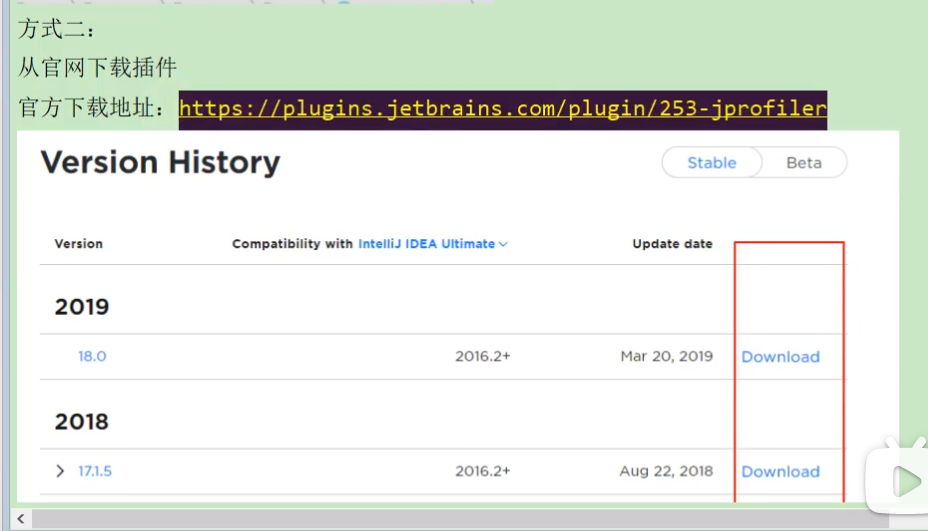Click the chevron after IntelliJ IDEA Ultimate
The width and height of the screenshot is (928, 531).
click(504, 244)
